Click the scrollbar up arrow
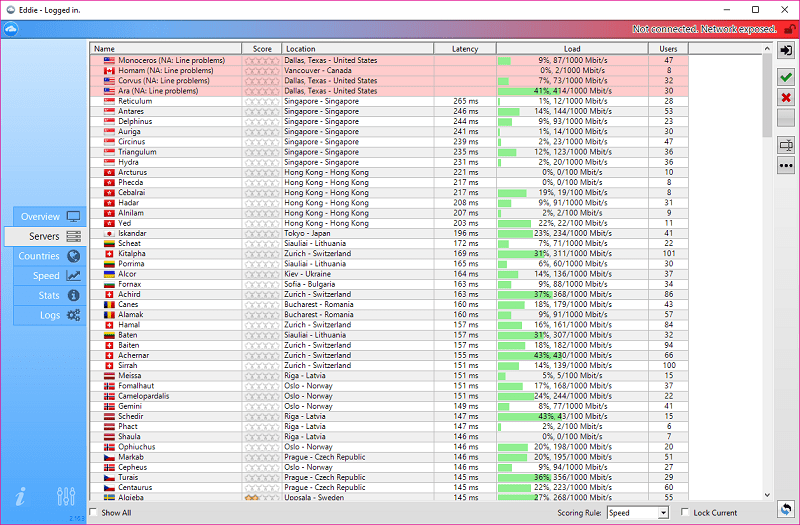This screenshot has width=800, height=525. [x=767, y=48]
